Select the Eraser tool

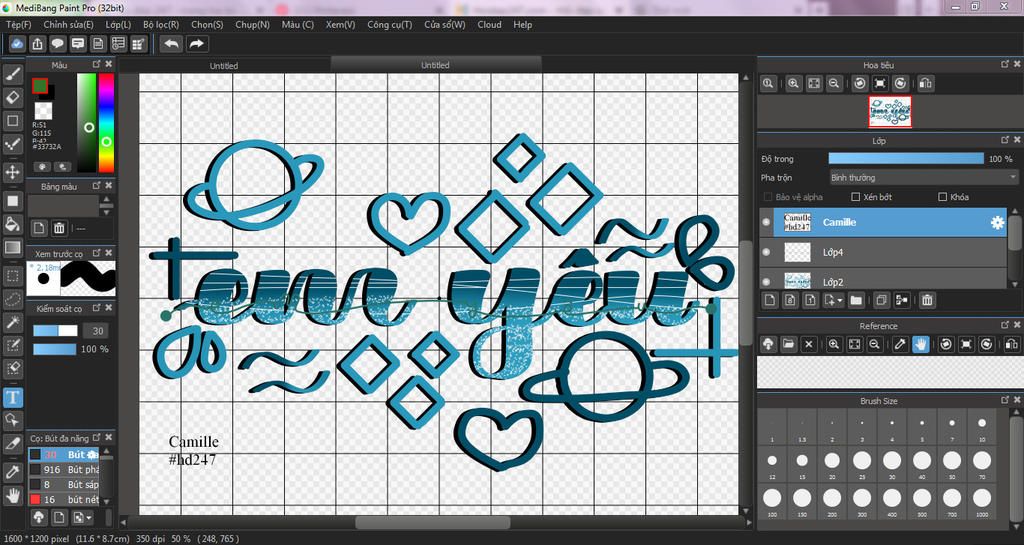(12, 98)
